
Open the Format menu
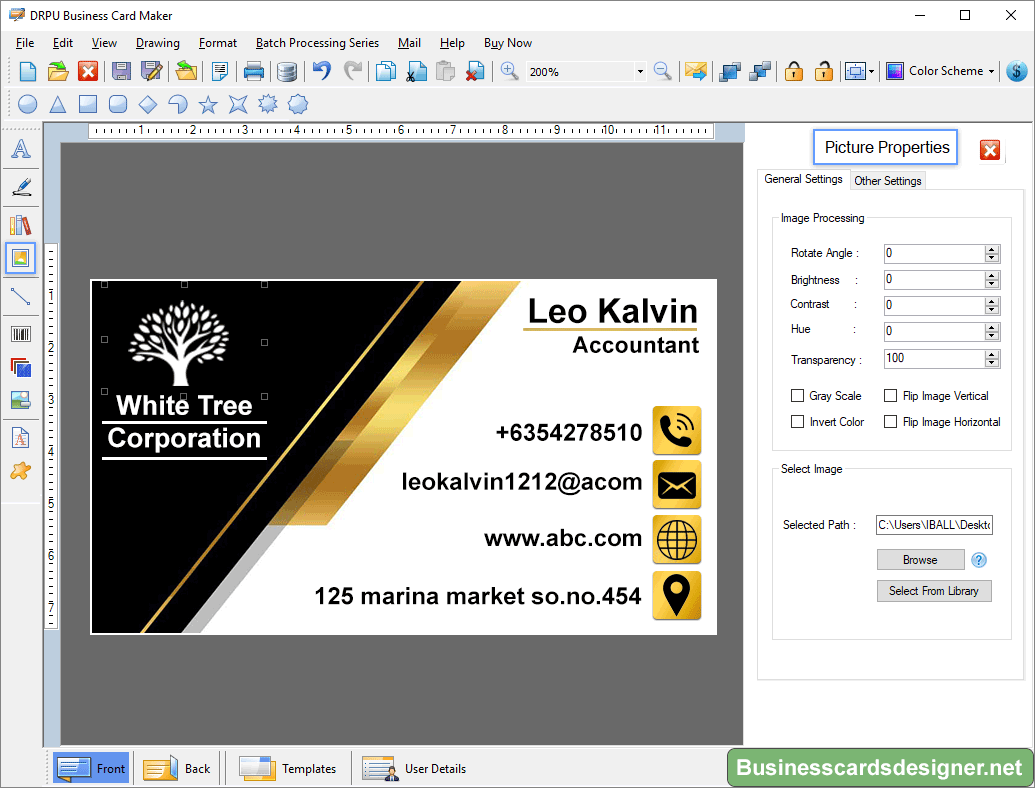point(218,43)
